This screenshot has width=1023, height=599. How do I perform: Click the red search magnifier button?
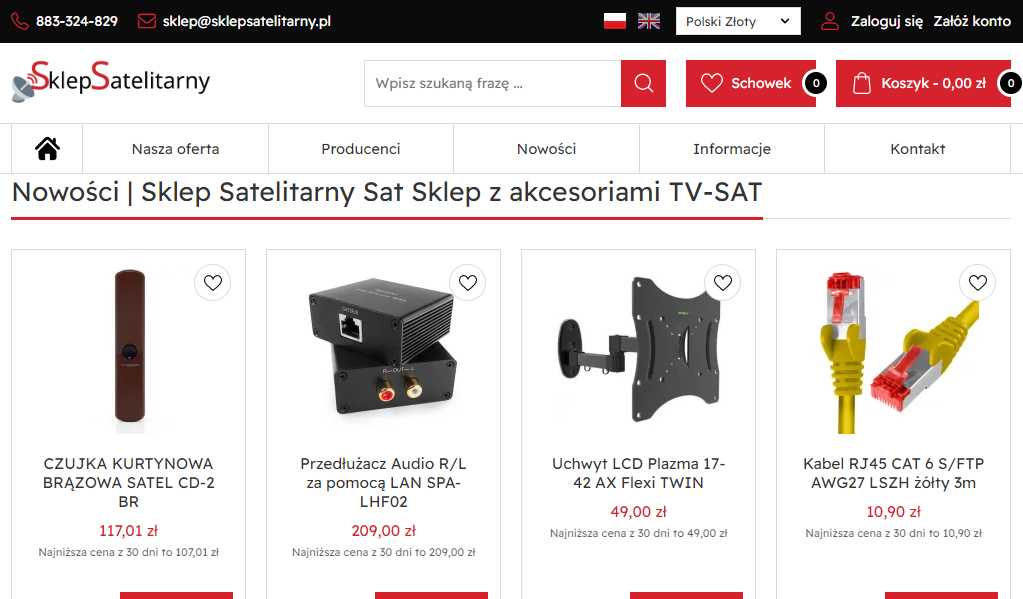pyautogui.click(x=643, y=84)
